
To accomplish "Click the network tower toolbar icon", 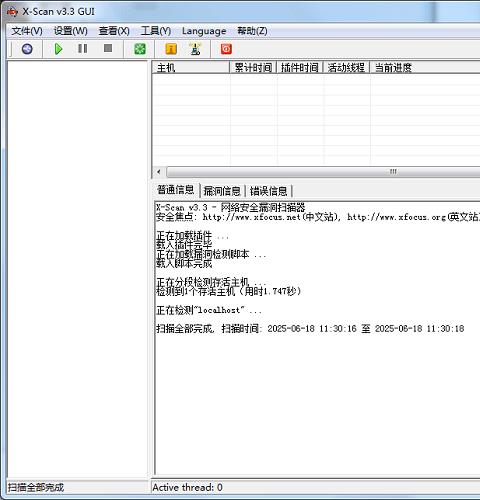I will tap(195, 49).
